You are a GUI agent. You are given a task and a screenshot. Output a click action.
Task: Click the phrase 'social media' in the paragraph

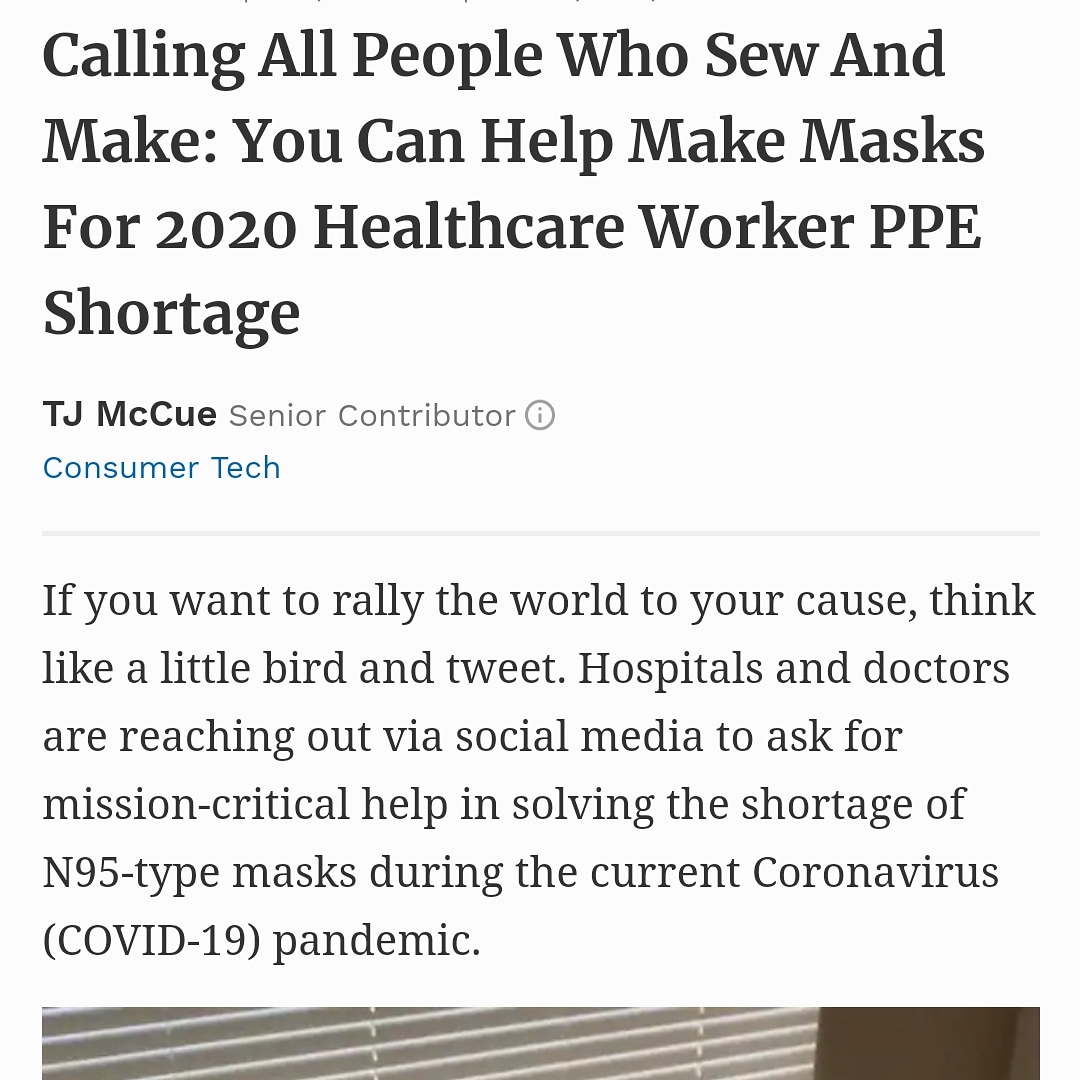coord(580,736)
